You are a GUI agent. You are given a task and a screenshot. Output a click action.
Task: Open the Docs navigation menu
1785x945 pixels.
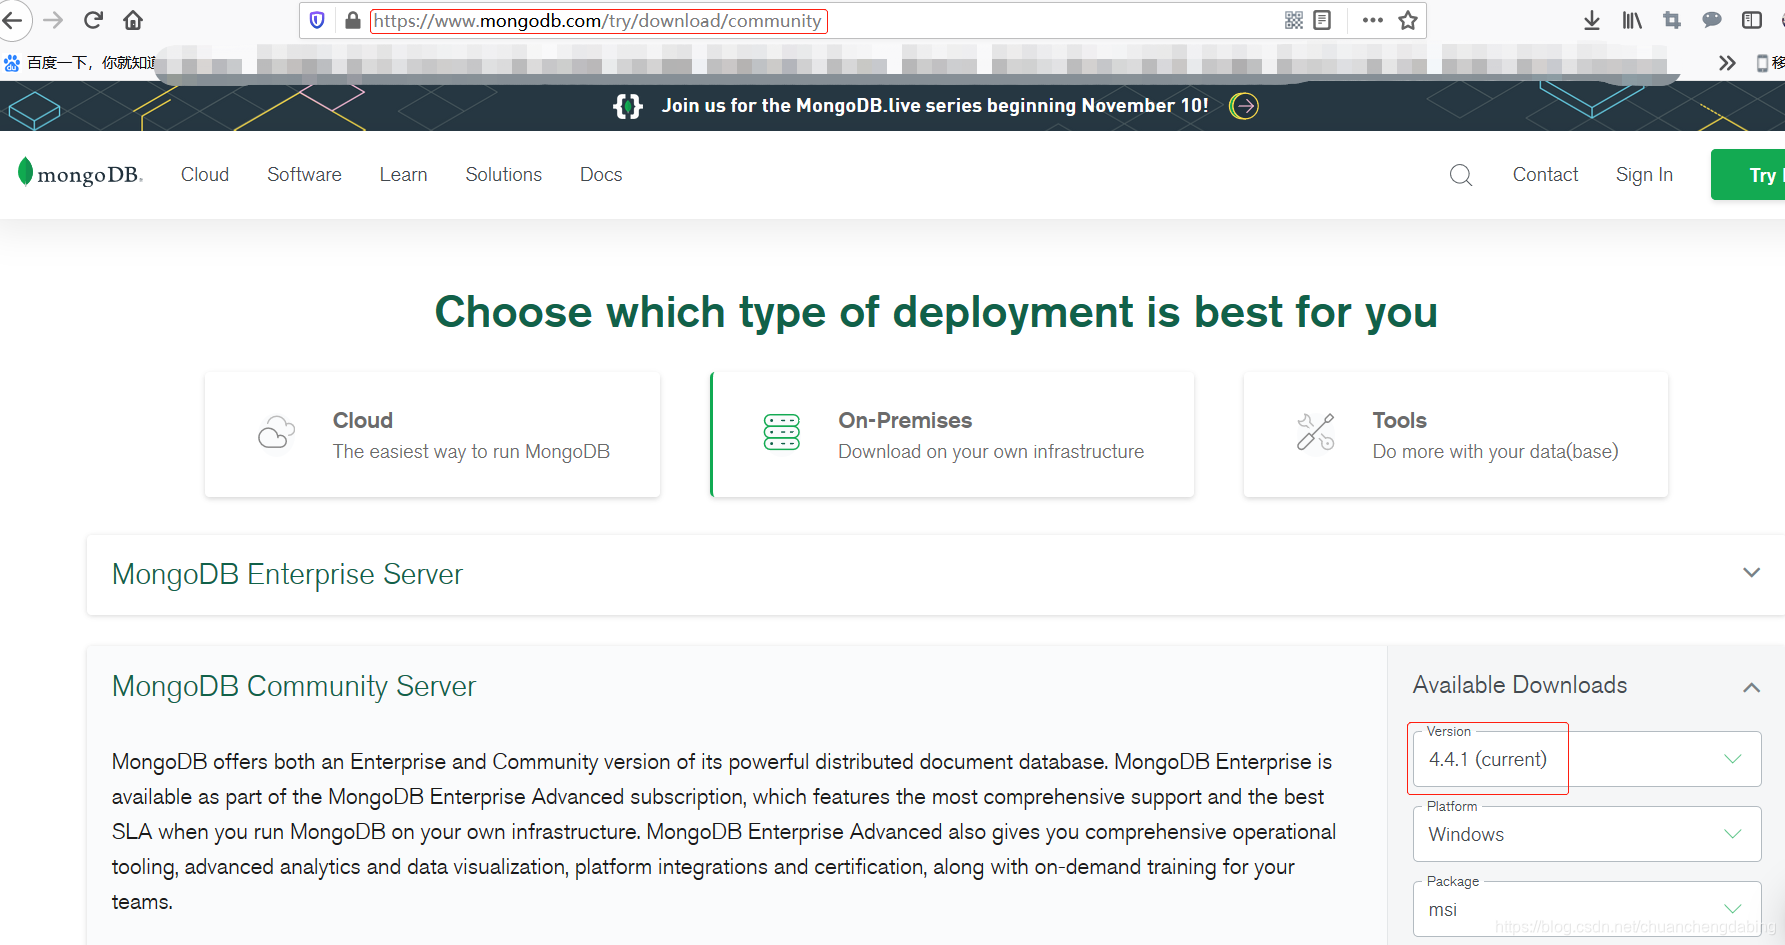point(601,175)
